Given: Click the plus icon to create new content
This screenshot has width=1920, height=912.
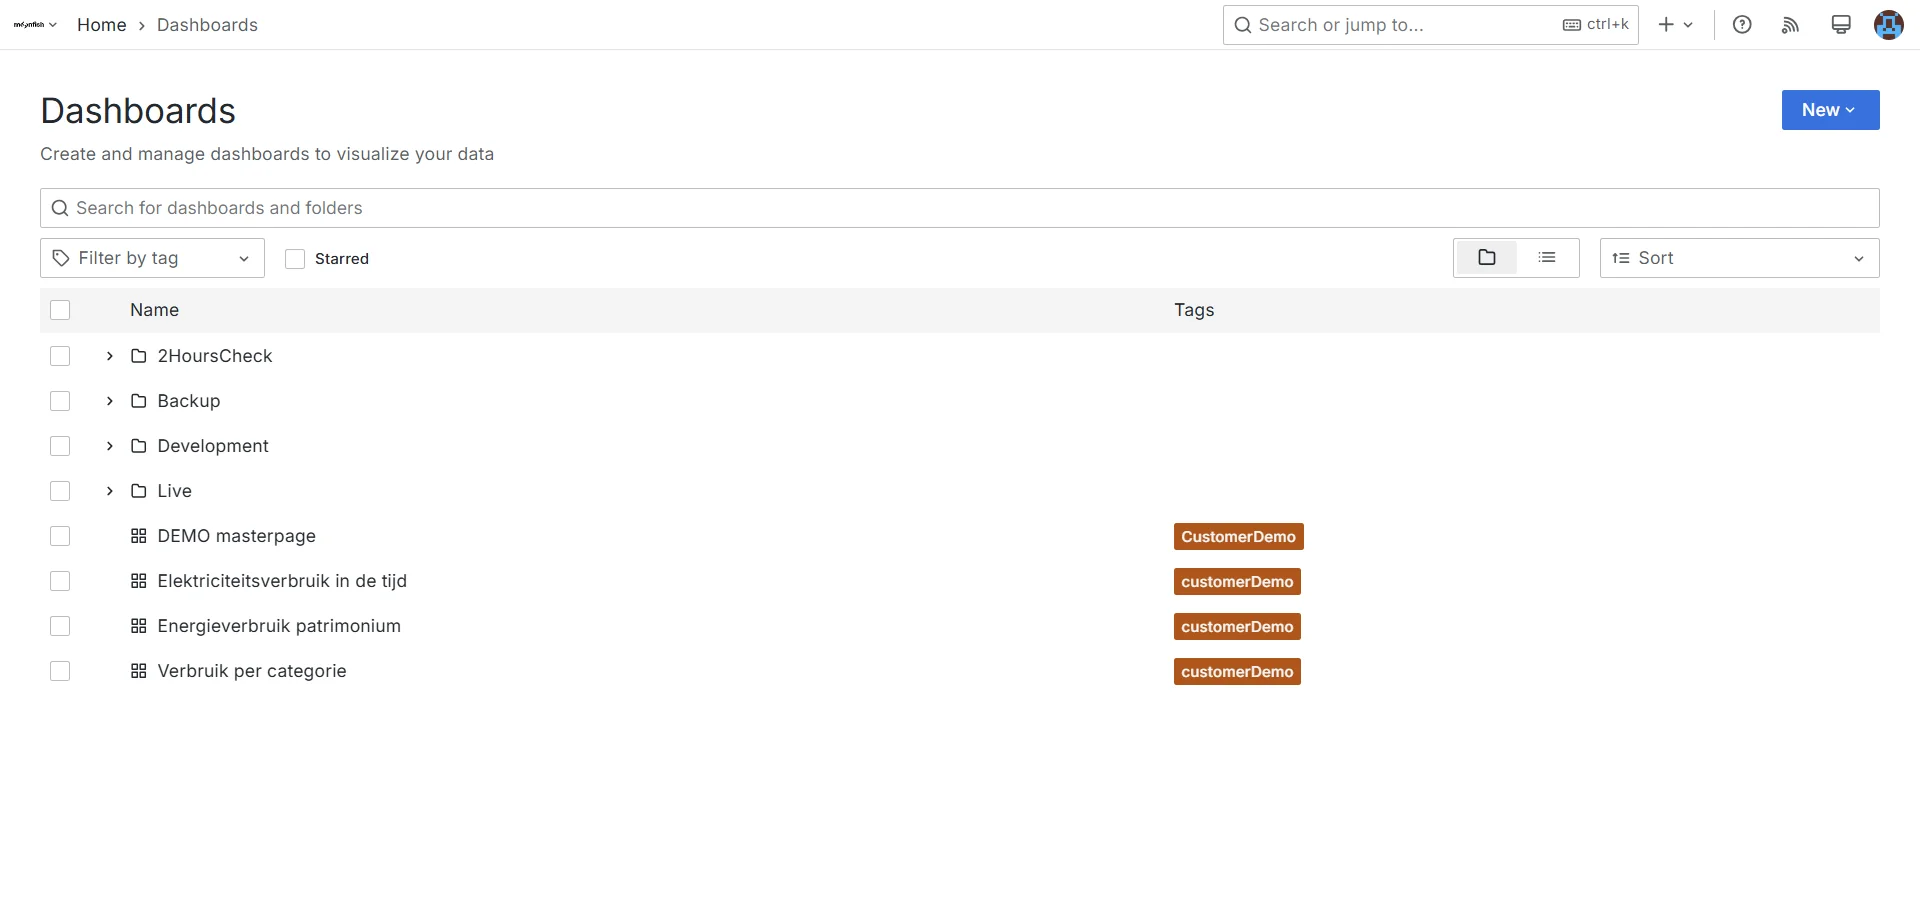Looking at the screenshot, I should pos(1665,24).
